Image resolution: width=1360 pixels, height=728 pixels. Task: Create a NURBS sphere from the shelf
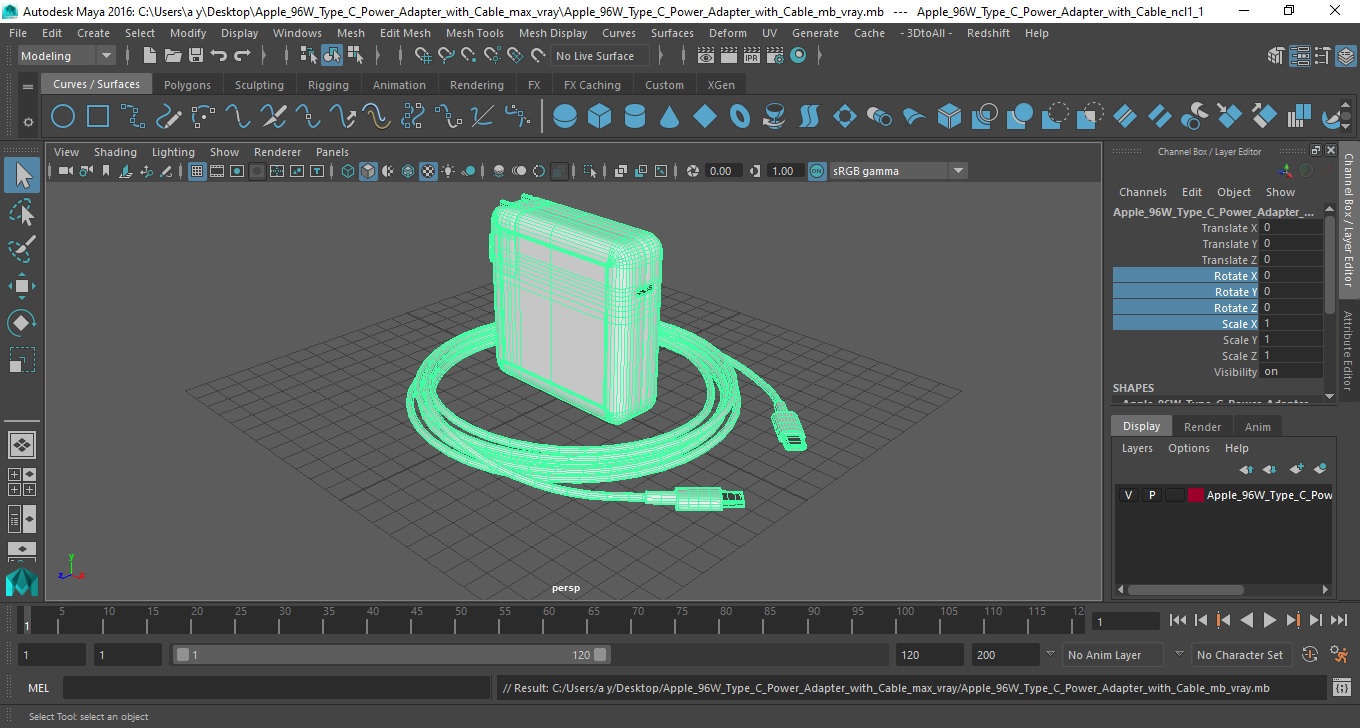pyautogui.click(x=565, y=117)
